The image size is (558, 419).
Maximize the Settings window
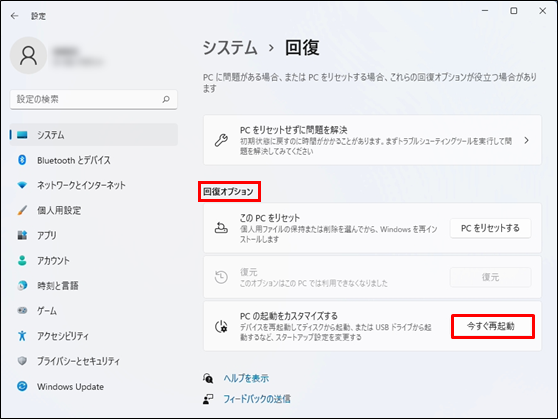tap(514, 11)
